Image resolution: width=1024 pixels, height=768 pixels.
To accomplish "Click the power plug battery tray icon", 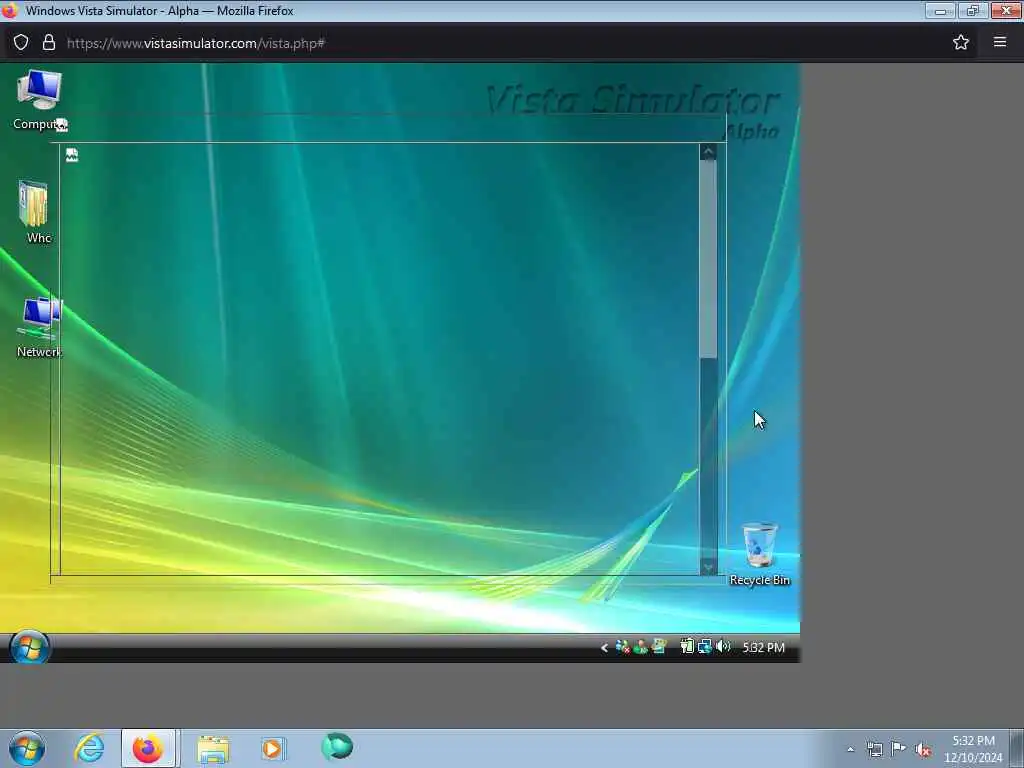I will [686, 647].
